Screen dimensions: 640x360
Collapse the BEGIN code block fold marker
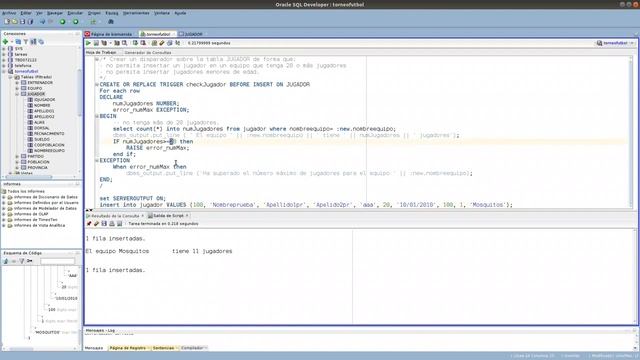(97, 116)
